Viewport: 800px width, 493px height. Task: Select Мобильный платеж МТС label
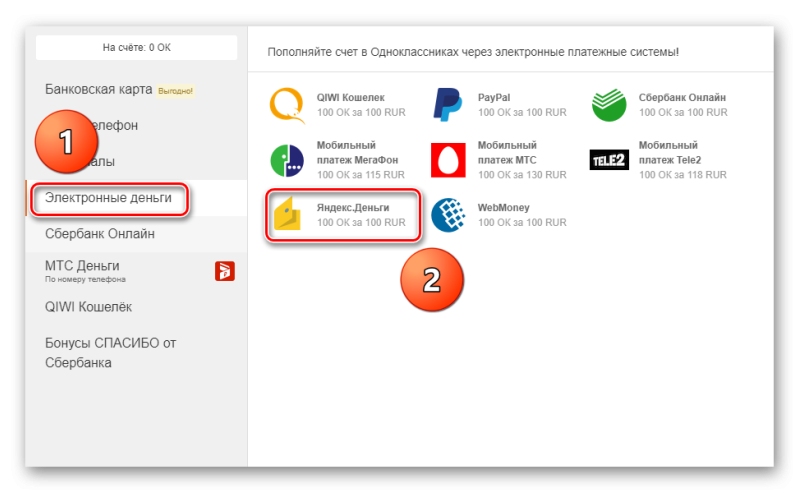pyautogui.click(x=507, y=153)
